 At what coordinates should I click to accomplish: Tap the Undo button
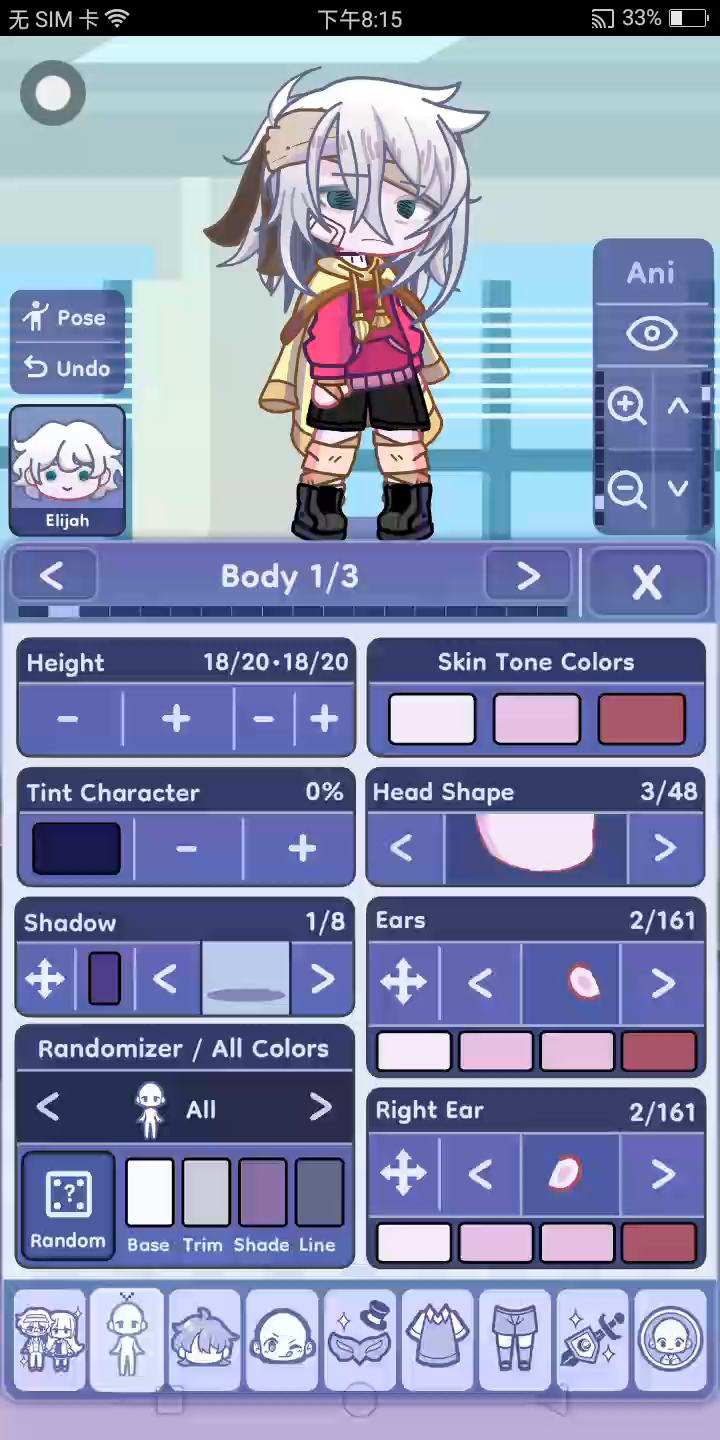67,368
